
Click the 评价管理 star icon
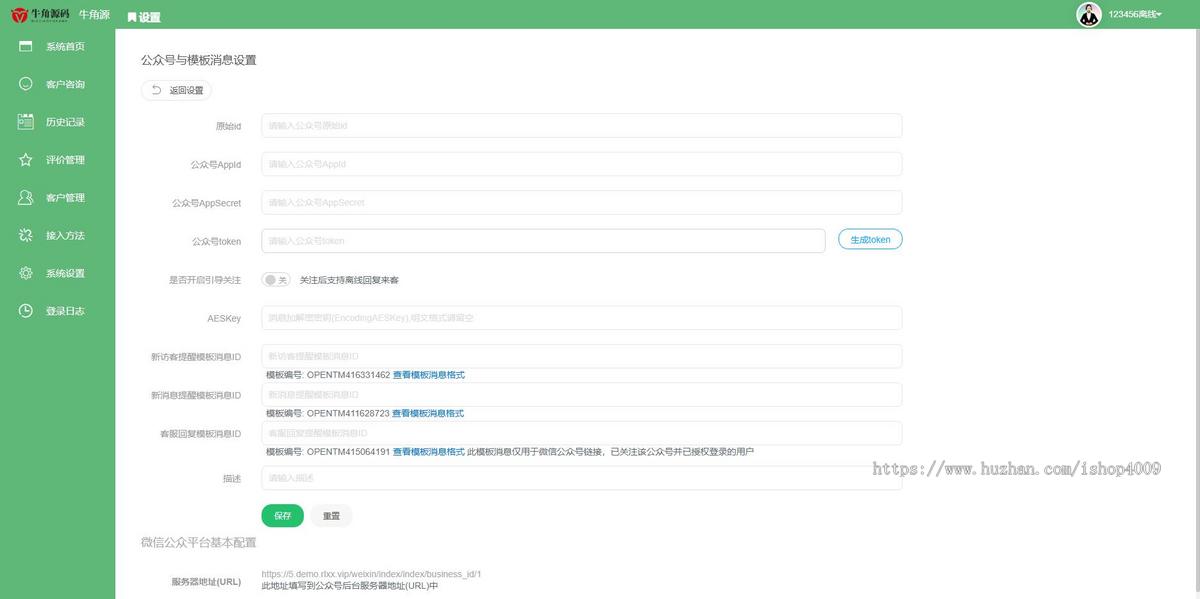tap(26, 160)
